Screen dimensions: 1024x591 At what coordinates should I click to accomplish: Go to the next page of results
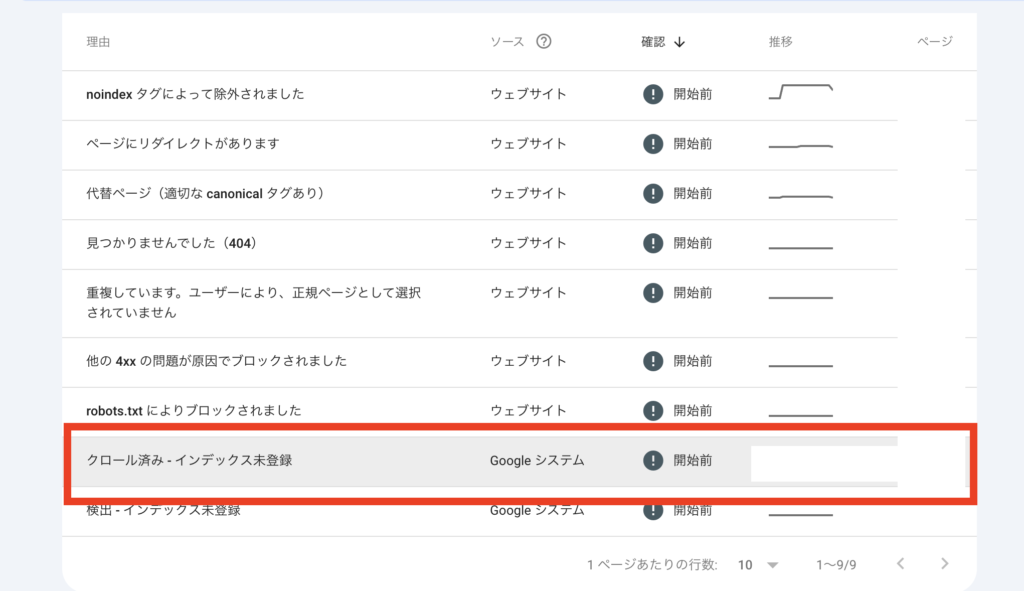945,564
